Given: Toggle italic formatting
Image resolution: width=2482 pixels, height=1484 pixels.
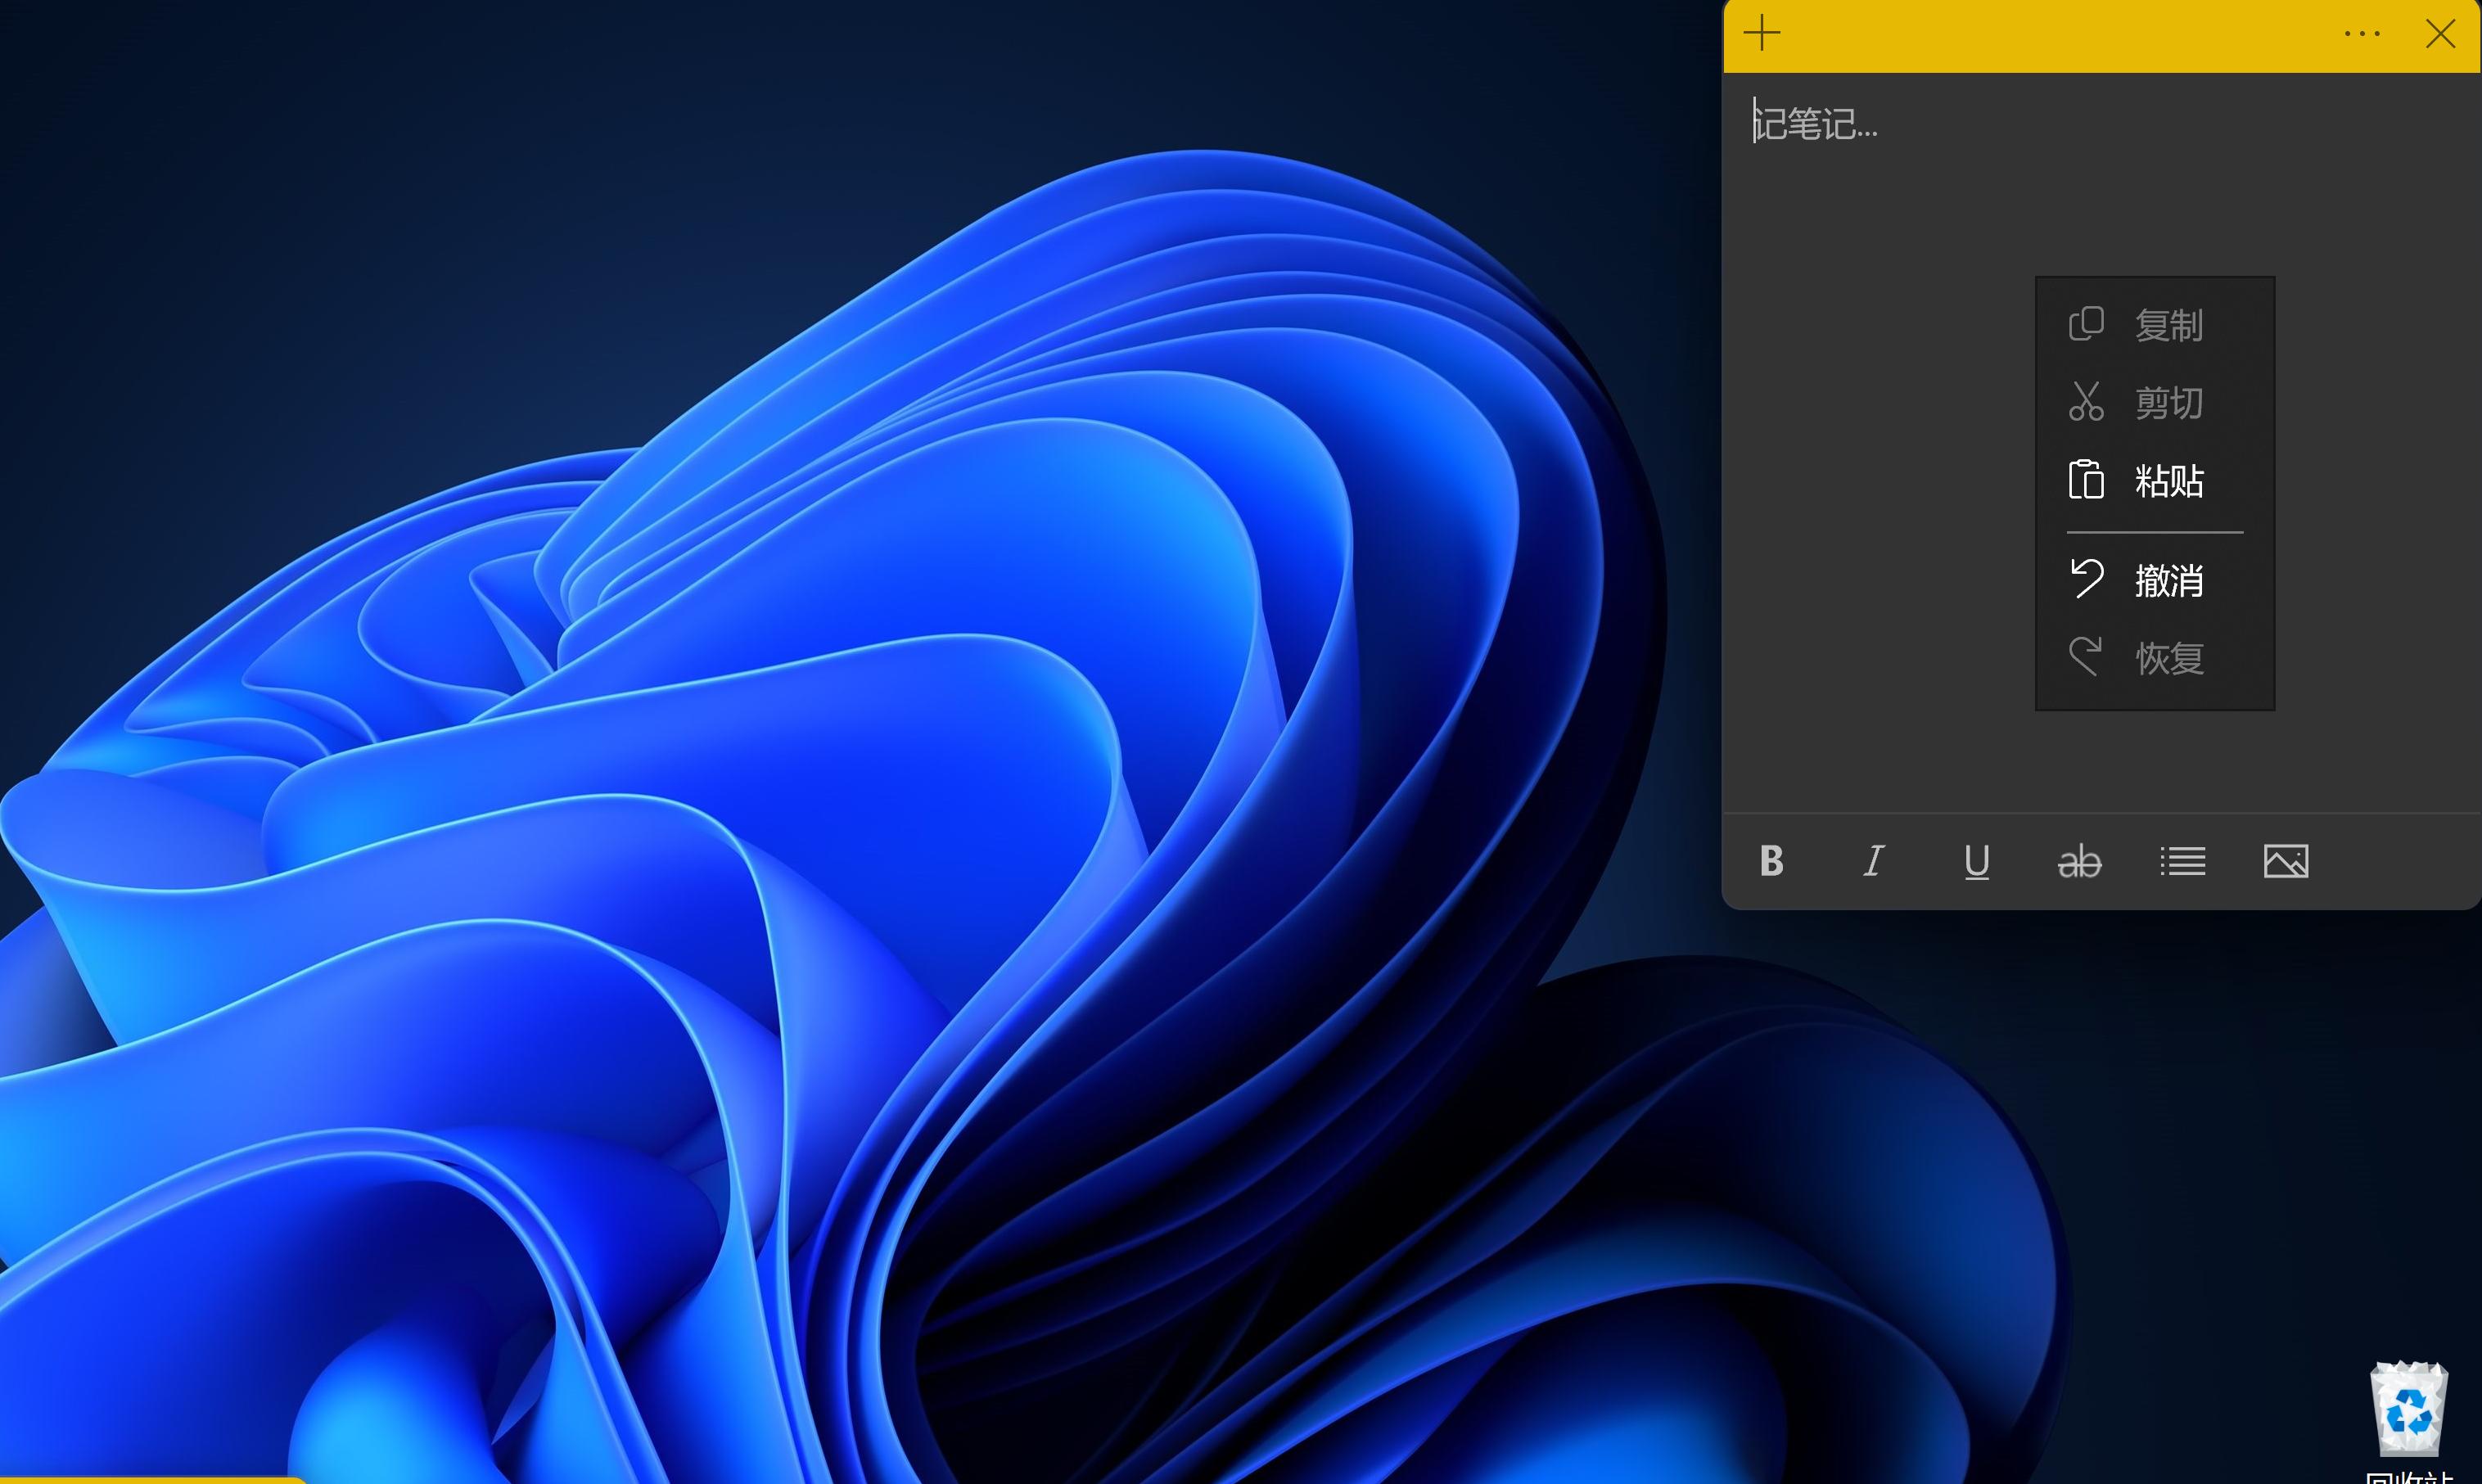Looking at the screenshot, I should [x=1874, y=861].
